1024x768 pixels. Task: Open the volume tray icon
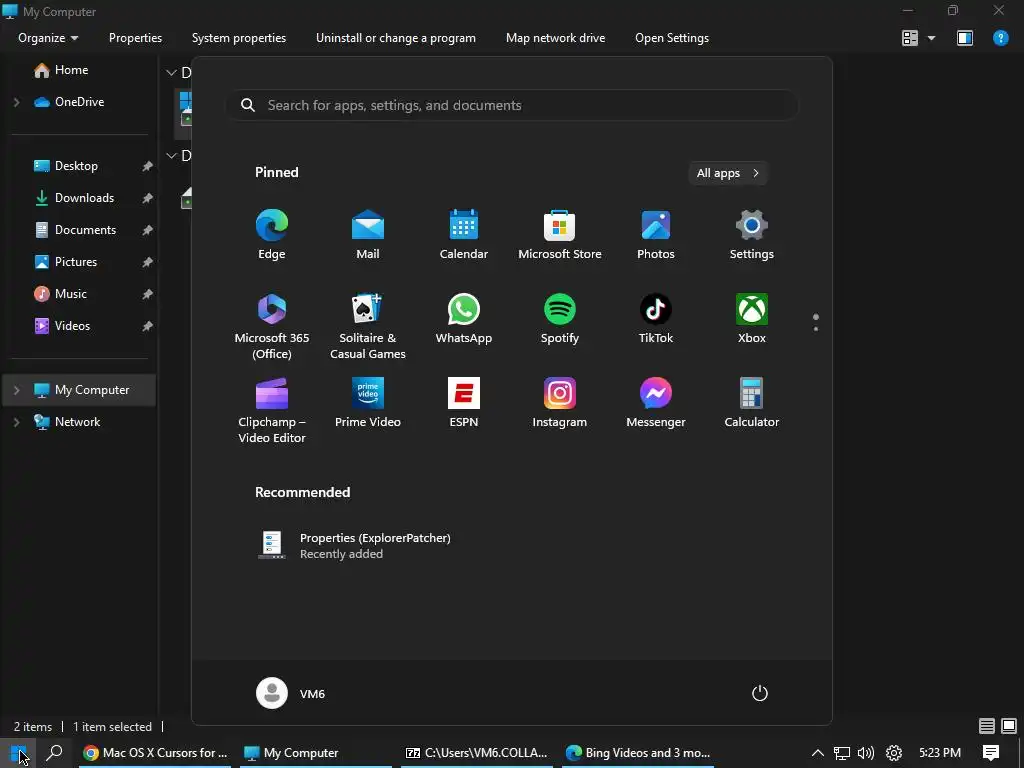click(x=866, y=753)
